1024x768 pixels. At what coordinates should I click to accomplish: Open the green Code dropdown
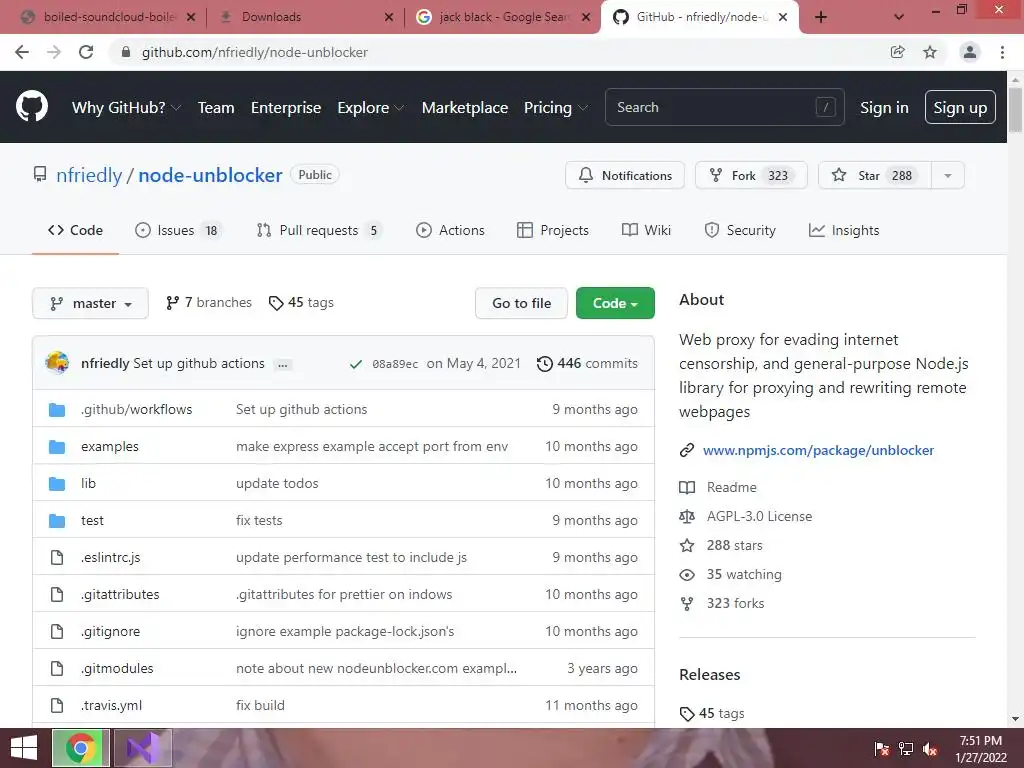615,303
